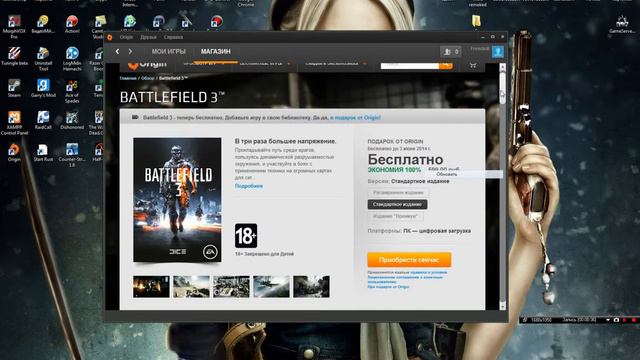Screen dimensions: 640x360
Task: Launch LogMeIn Hamachi desktop icon
Action: [x=72, y=59]
